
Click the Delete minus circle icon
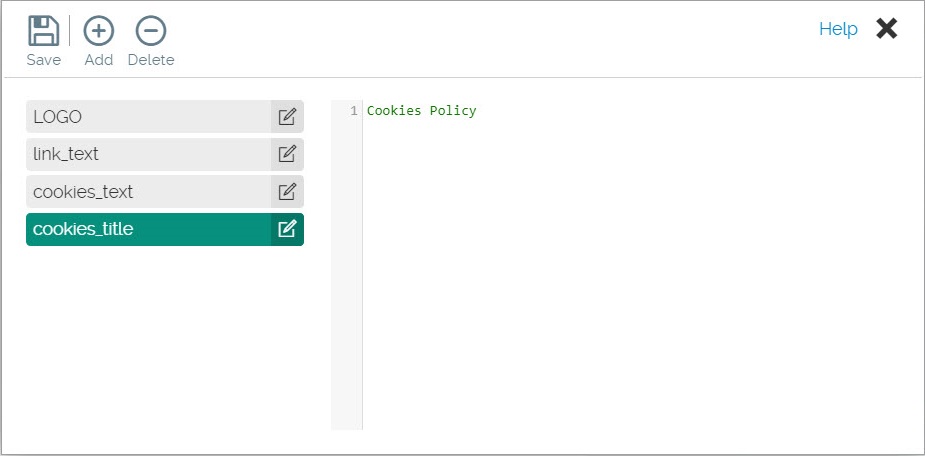151,31
